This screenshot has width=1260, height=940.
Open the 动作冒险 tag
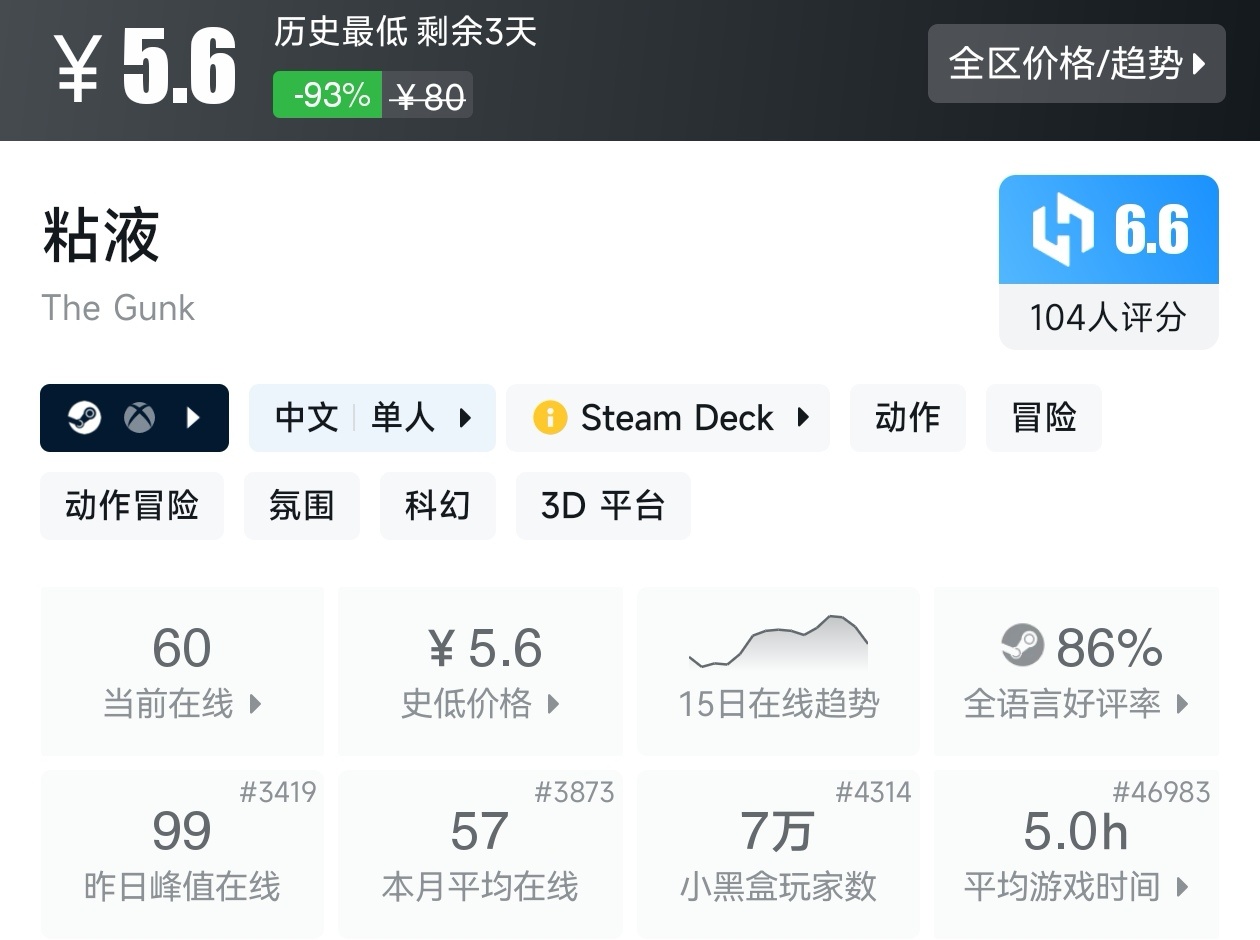(132, 505)
